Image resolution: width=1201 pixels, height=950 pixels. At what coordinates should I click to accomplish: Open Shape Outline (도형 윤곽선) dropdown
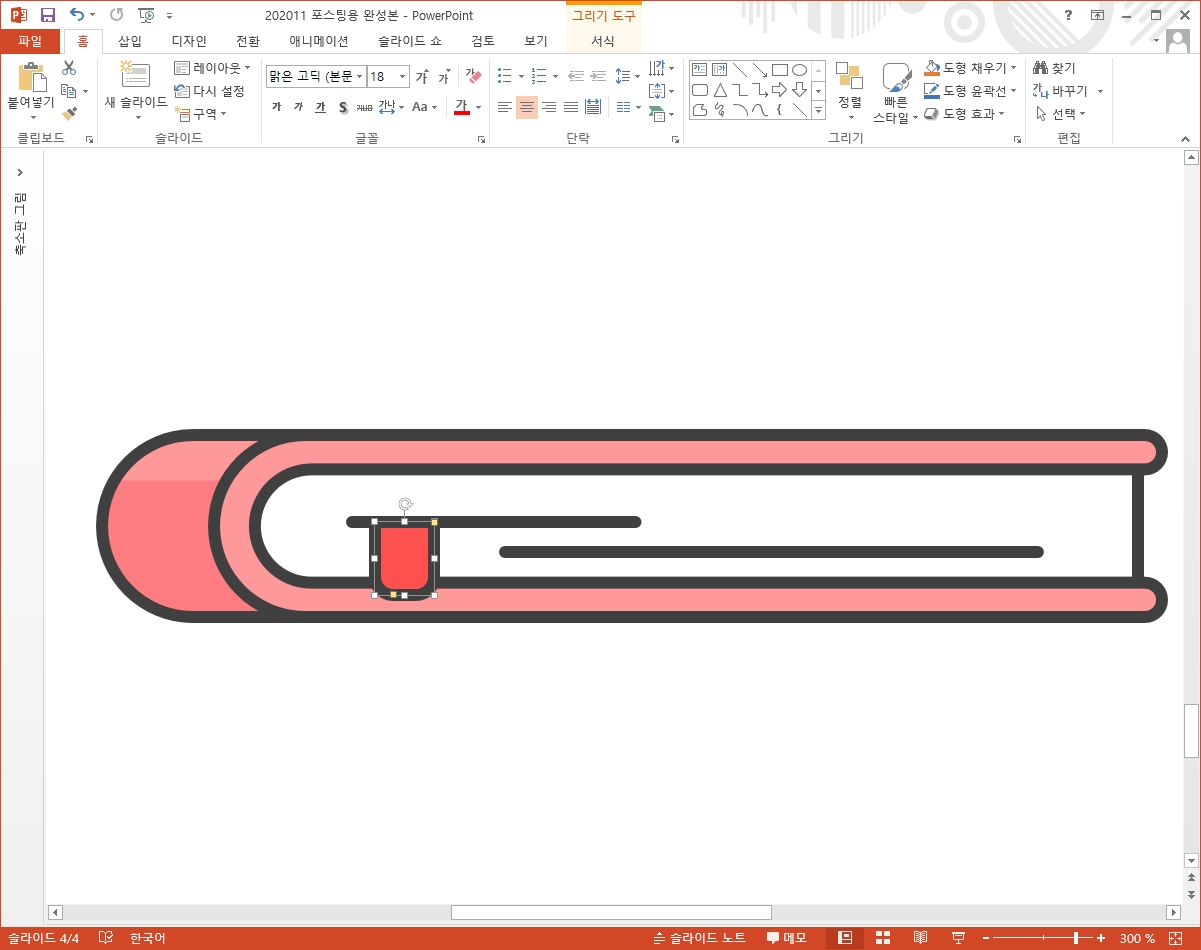click(x=970, y=91)
